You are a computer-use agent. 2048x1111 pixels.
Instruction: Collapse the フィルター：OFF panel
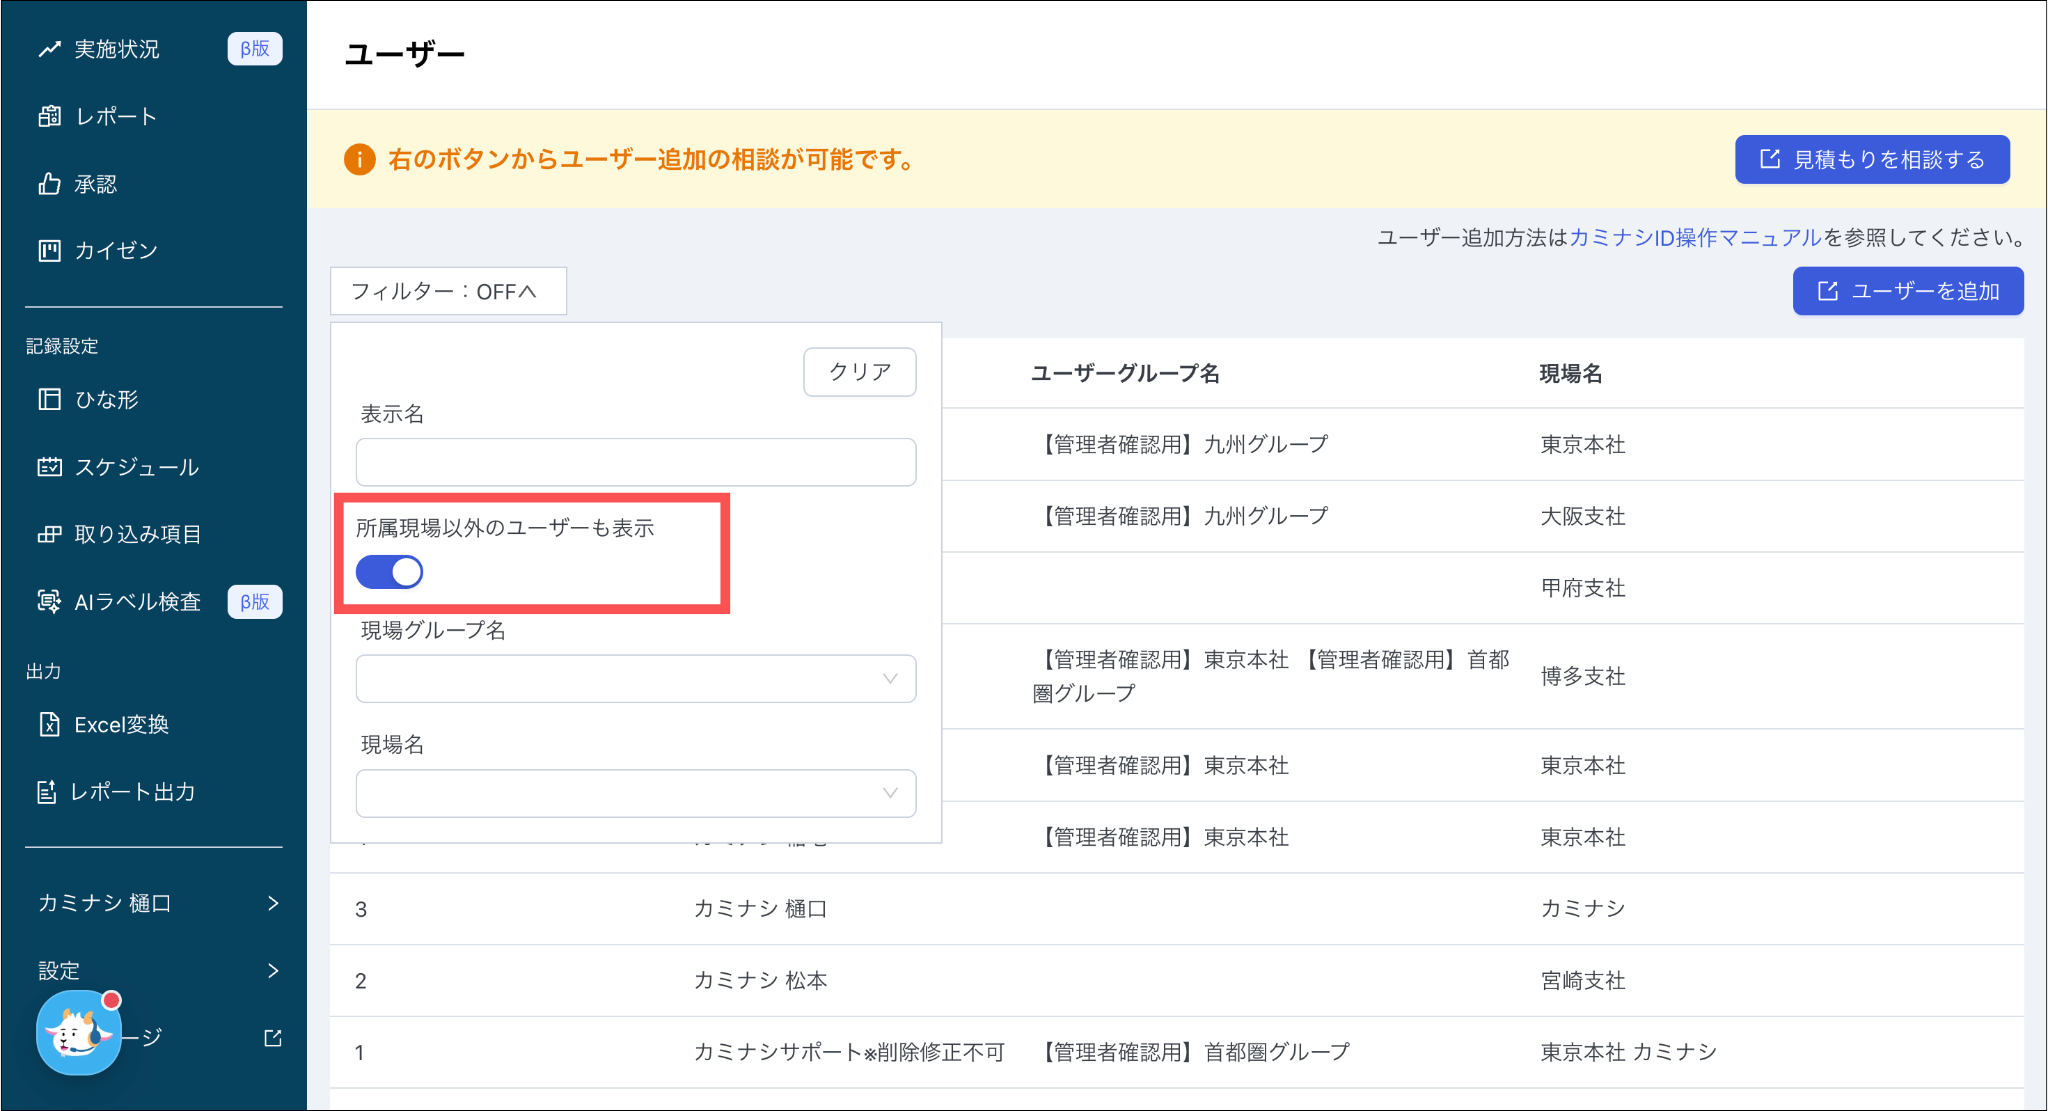tap(448, 291)
